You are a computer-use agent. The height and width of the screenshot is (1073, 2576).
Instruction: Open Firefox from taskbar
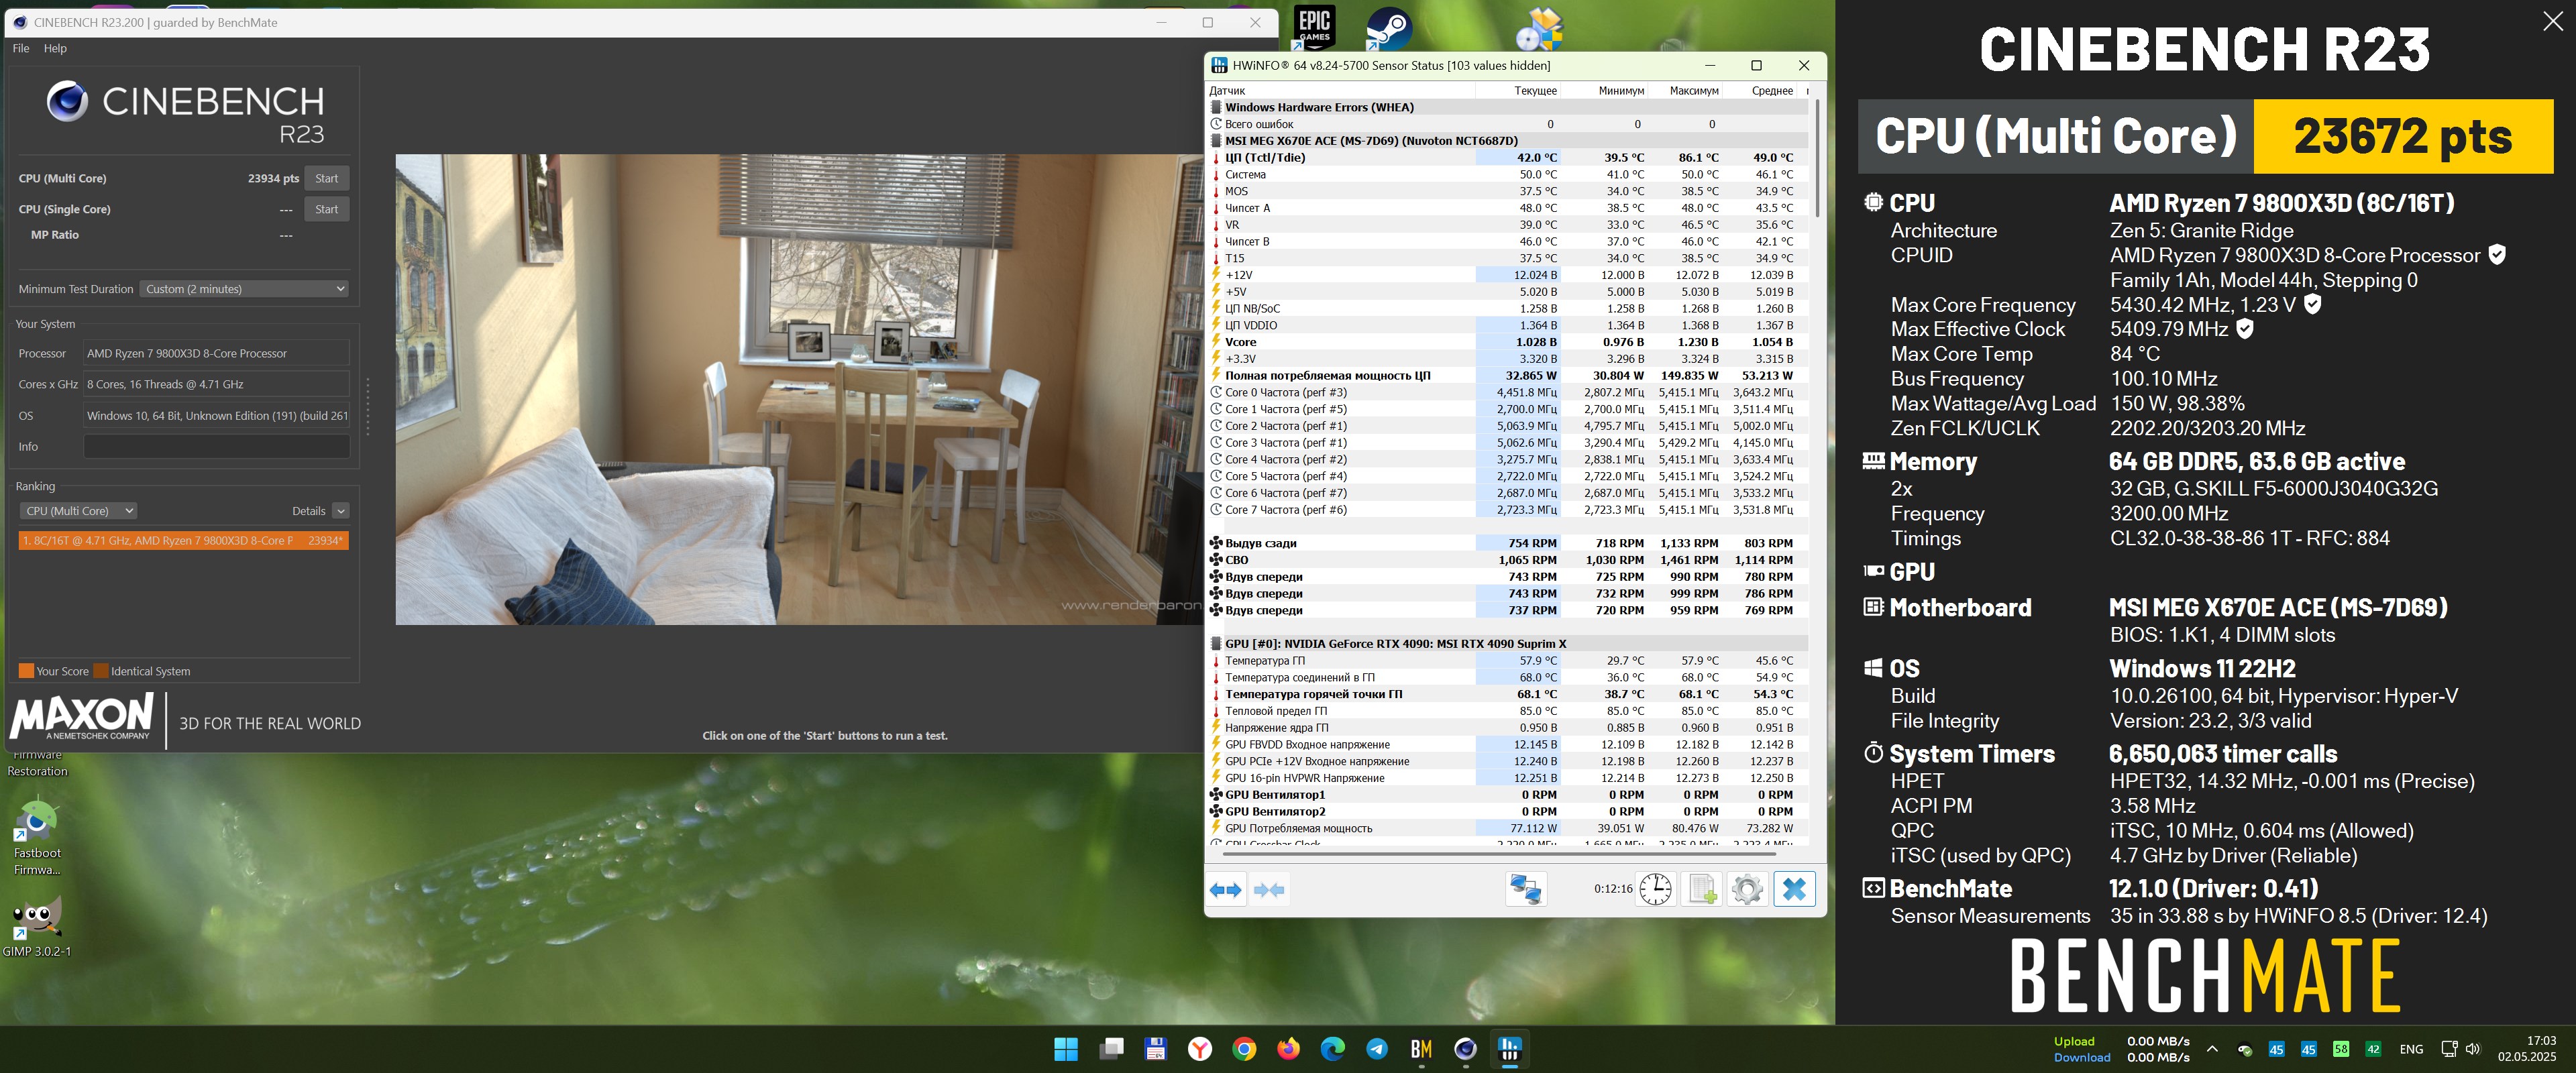[1288, 1049]
